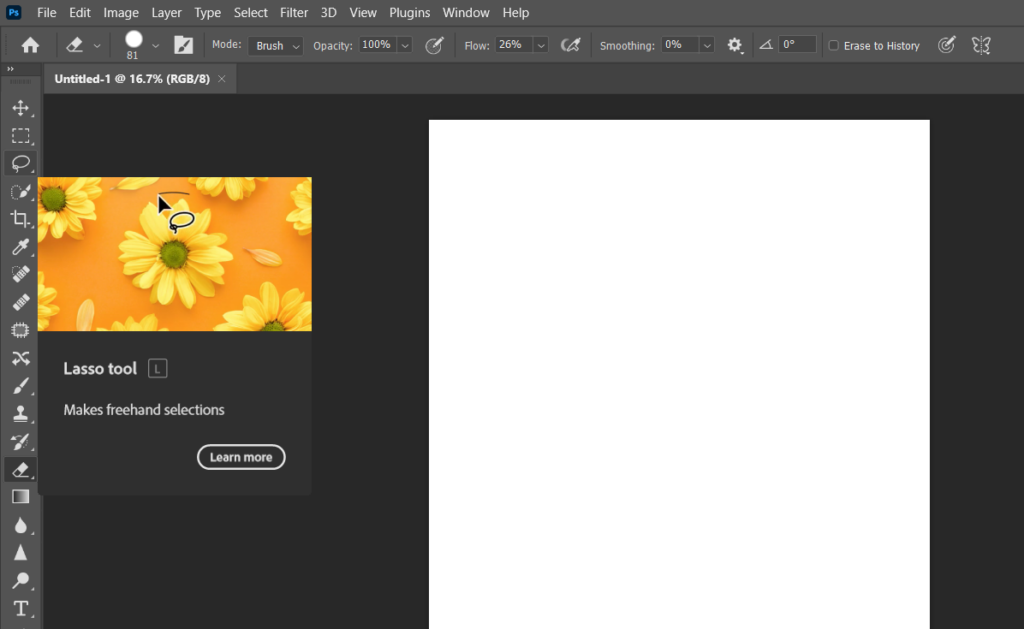The image size is (1024, 629).
Task: Select the Brush tool
Action: [x=20, y=385]
